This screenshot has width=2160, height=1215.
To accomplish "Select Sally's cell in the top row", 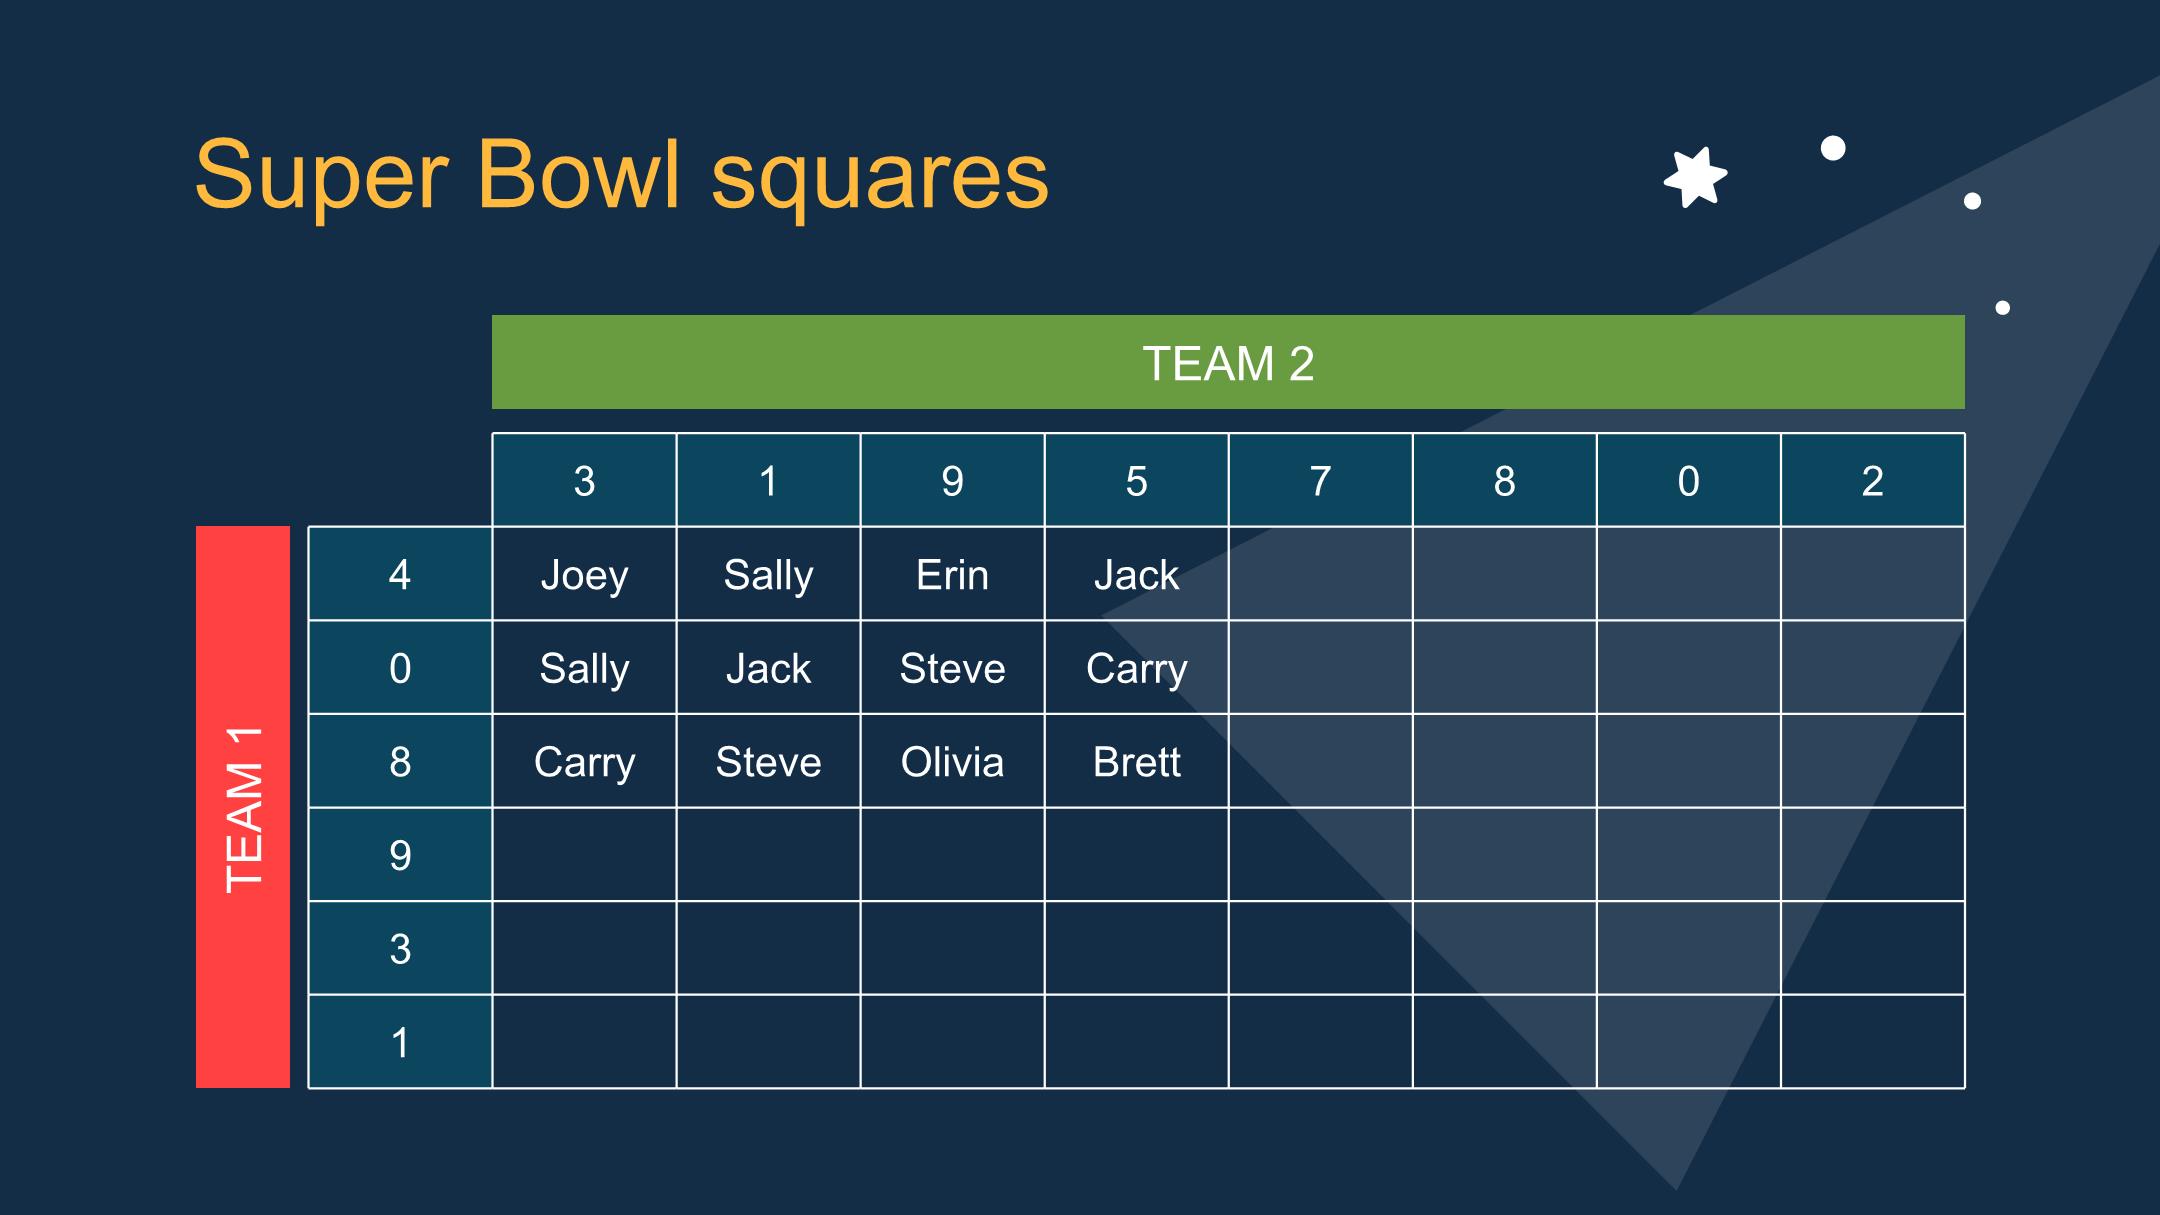I will tap(768, 574).
